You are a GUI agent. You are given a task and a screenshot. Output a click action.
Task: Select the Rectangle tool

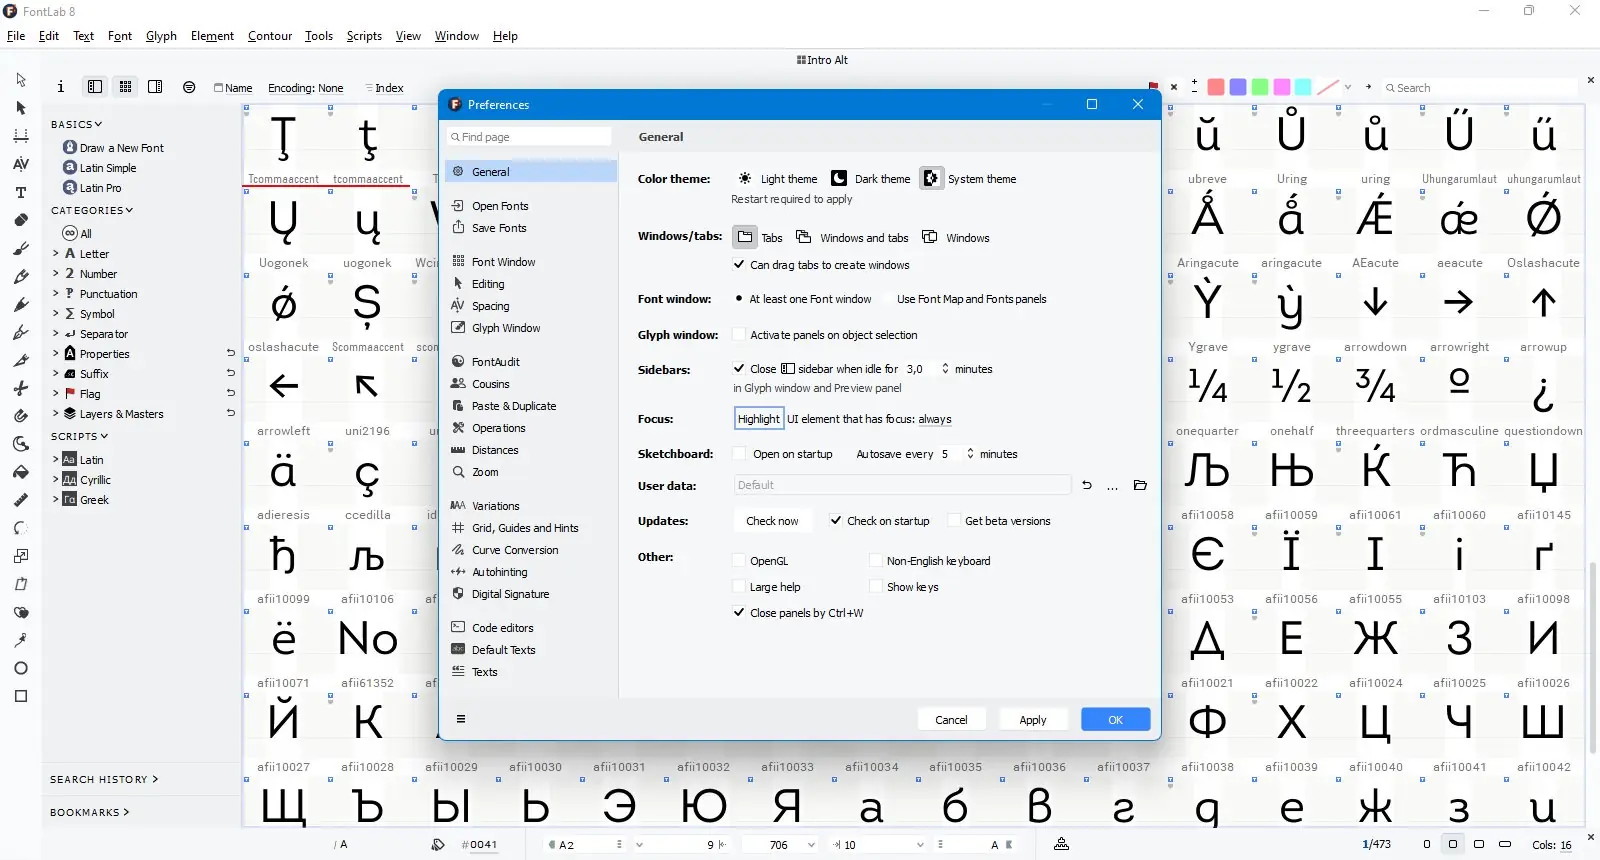pos(21,696)
